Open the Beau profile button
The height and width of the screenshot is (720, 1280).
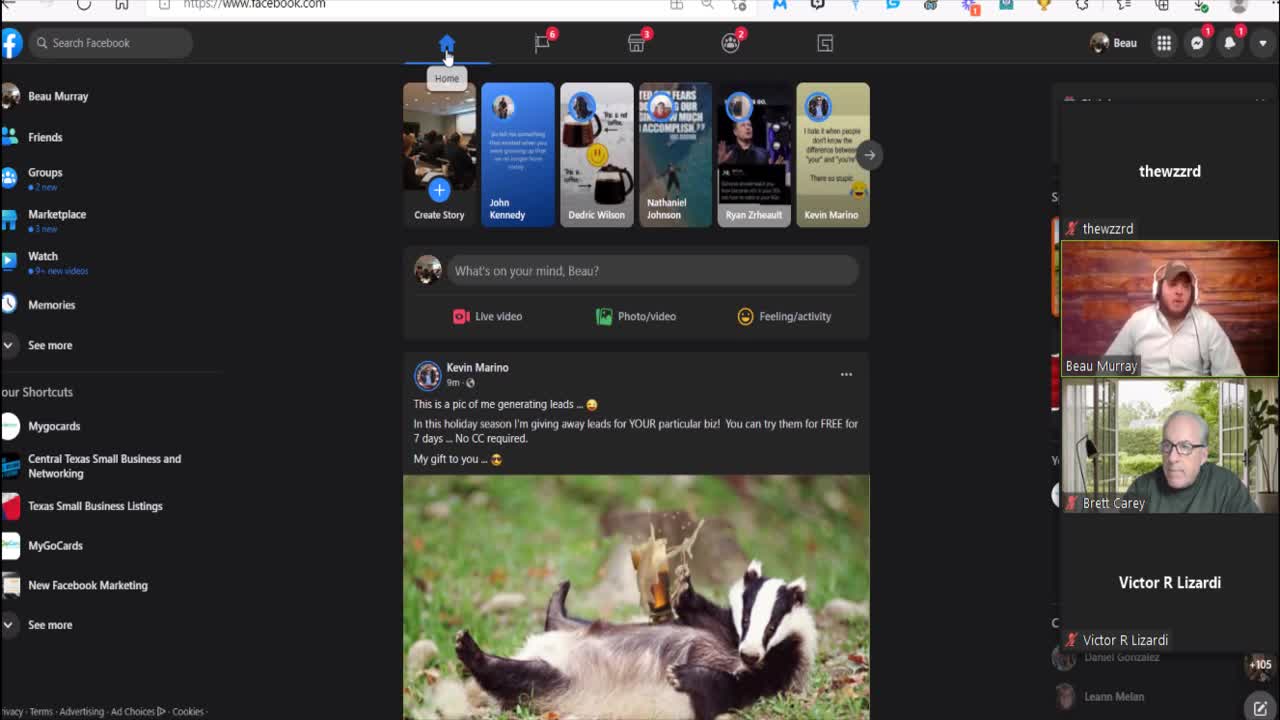point(1114,43)
